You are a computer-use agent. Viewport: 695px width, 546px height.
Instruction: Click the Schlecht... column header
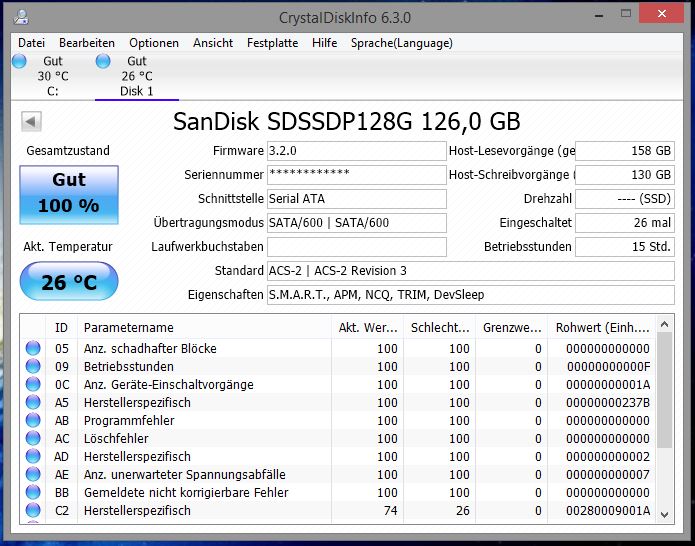tap(439, 328)
